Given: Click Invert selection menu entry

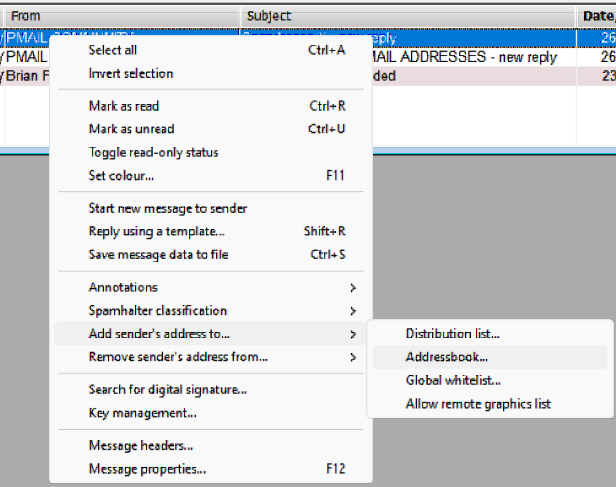Looking at the screenshot, I should tap(130, 73).
